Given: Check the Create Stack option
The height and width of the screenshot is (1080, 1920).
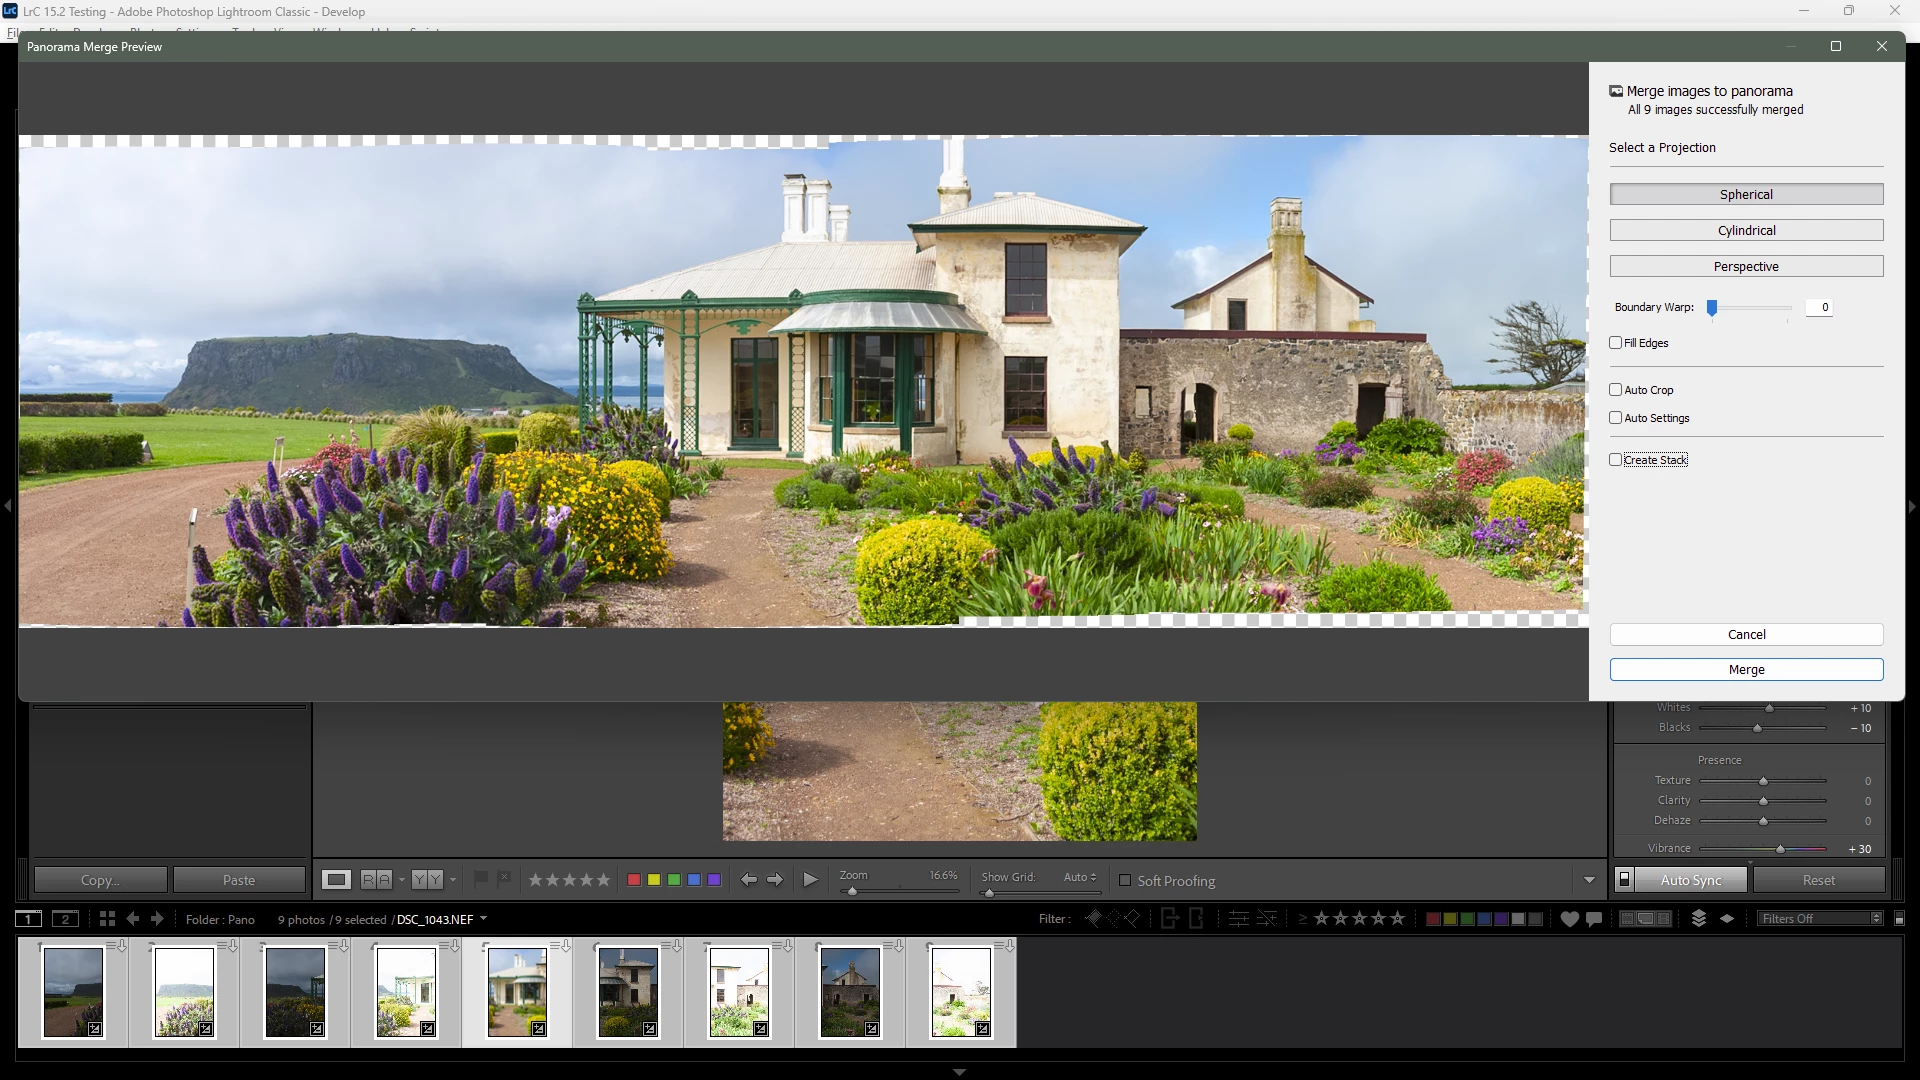Looking at the screenshot, I should (x=1616, y=460).
